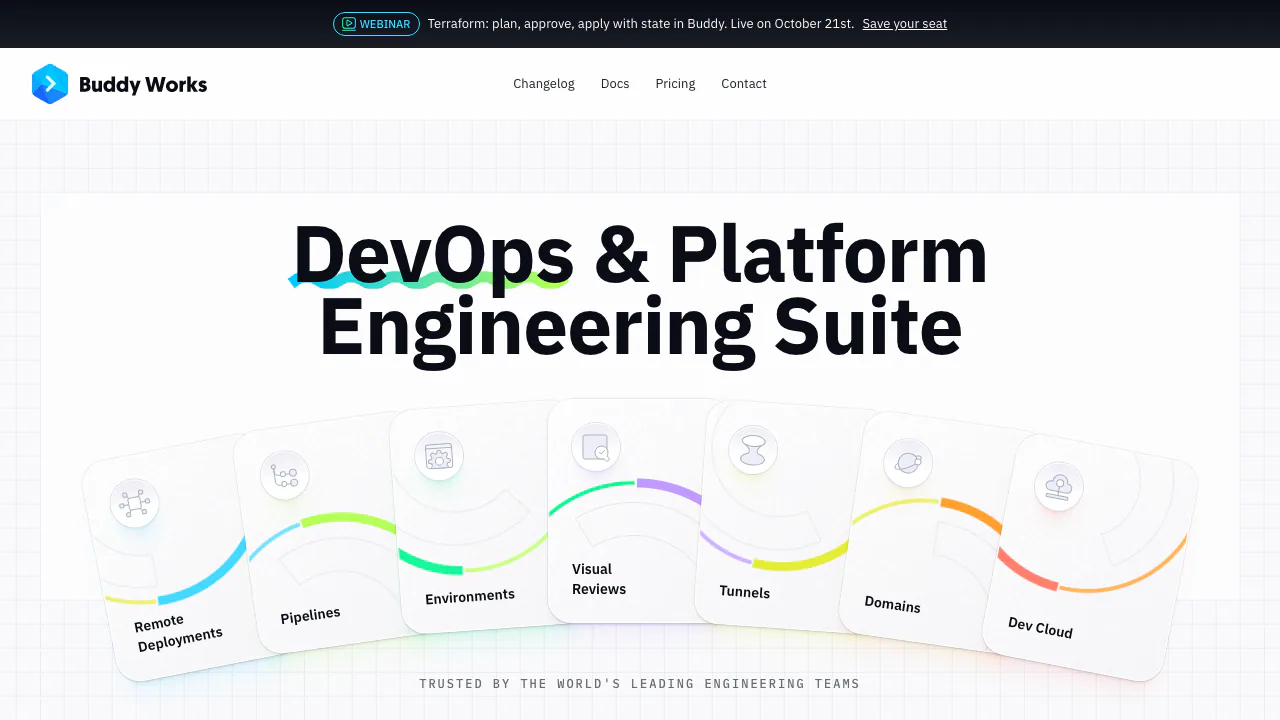
Task: Click the Pipelines branch icon
Action: 284,475
